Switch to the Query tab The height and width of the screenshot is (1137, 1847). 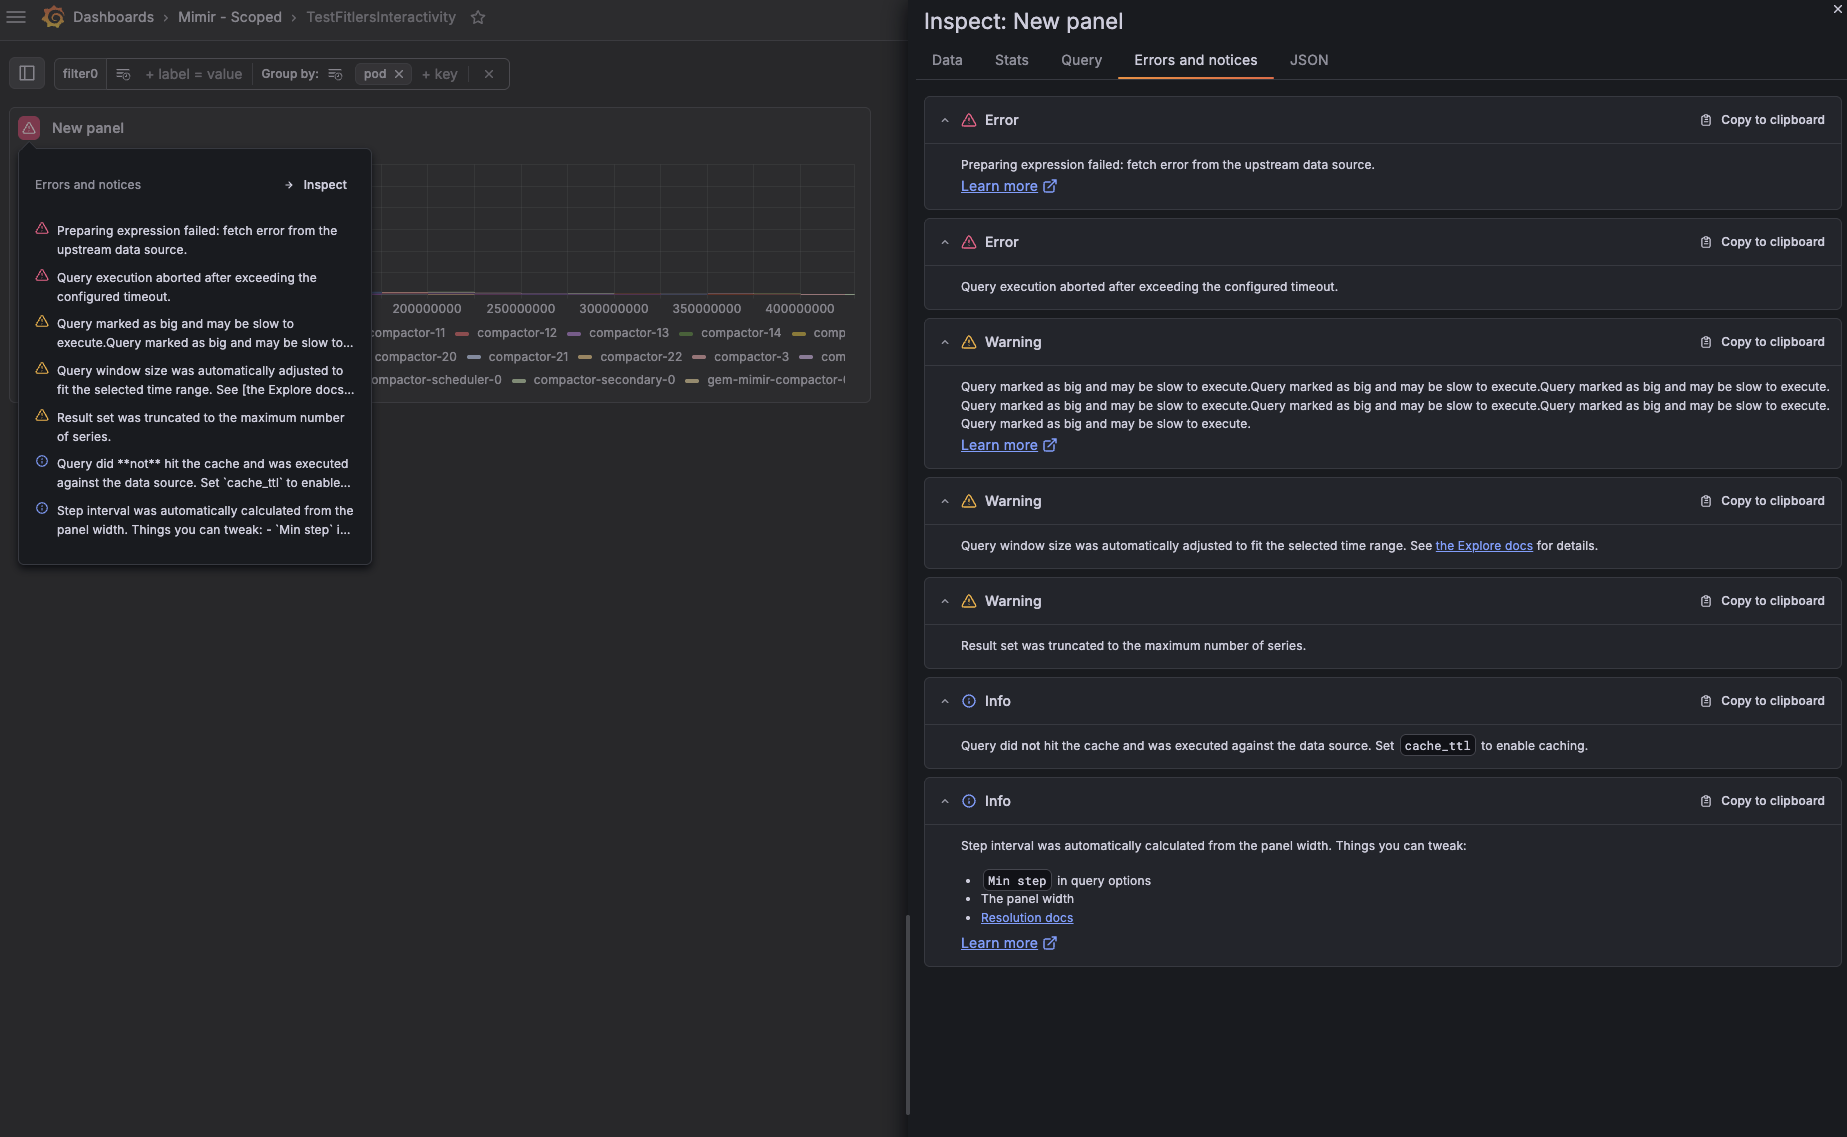[1081, 60]
